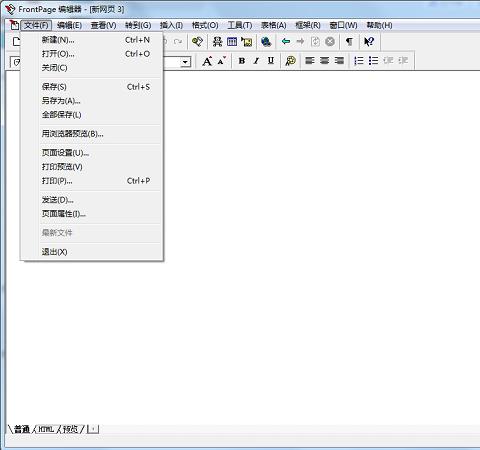Click the show FrontPage Explorer icon

197,42
